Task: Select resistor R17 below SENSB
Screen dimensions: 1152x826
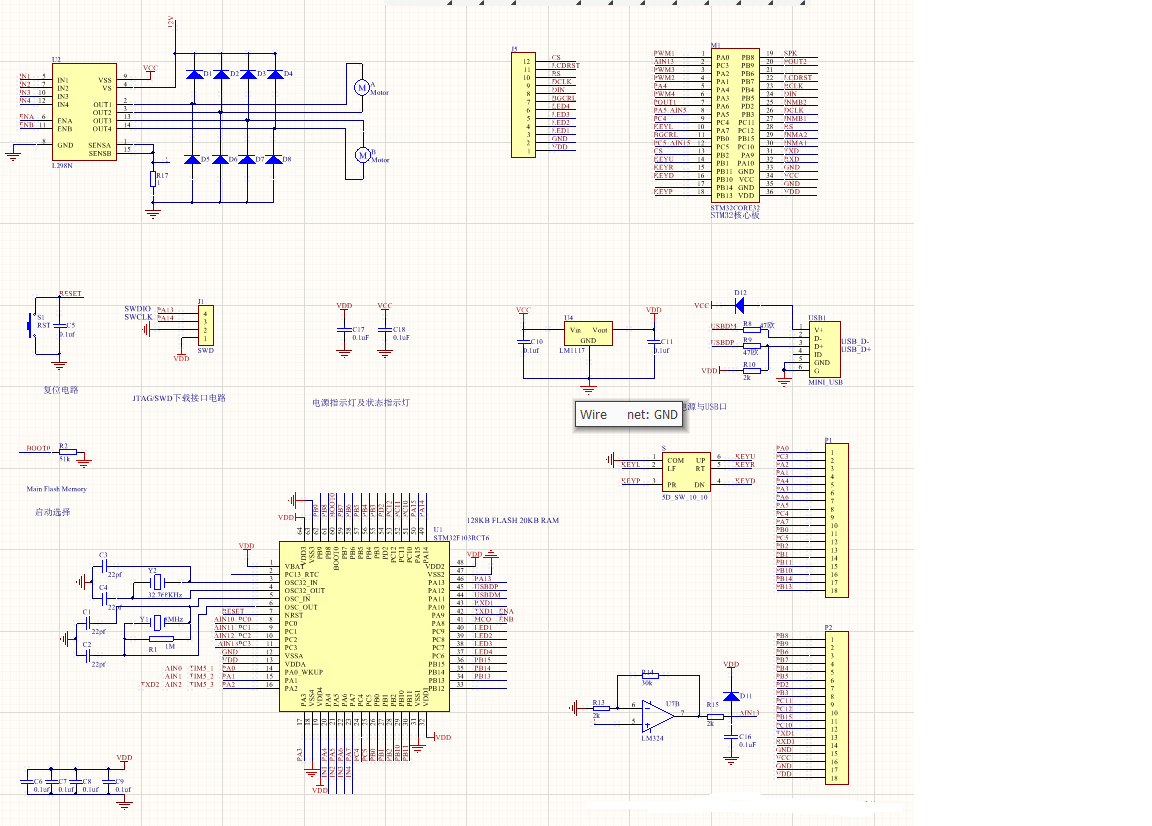Action: [x=153, y=179]
